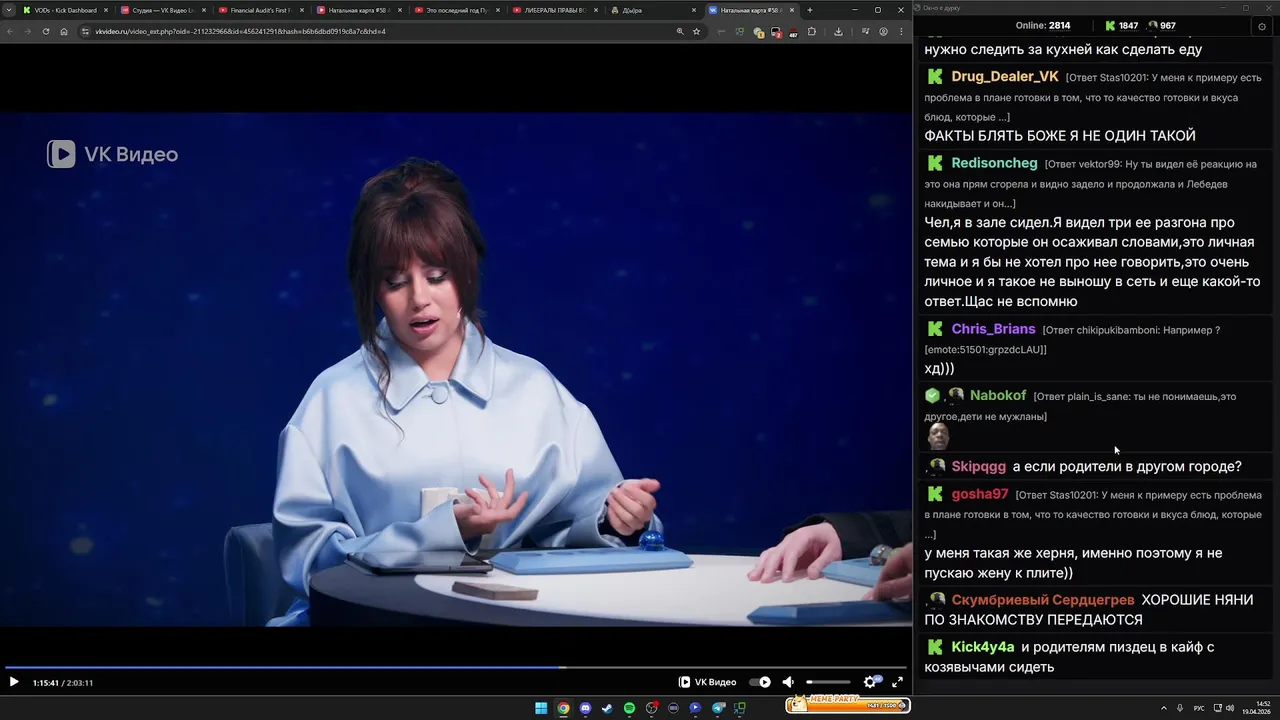Click username Redisoncheg in chat
The width and height of the screenshot is (1280, 720).
click(994, 163)
